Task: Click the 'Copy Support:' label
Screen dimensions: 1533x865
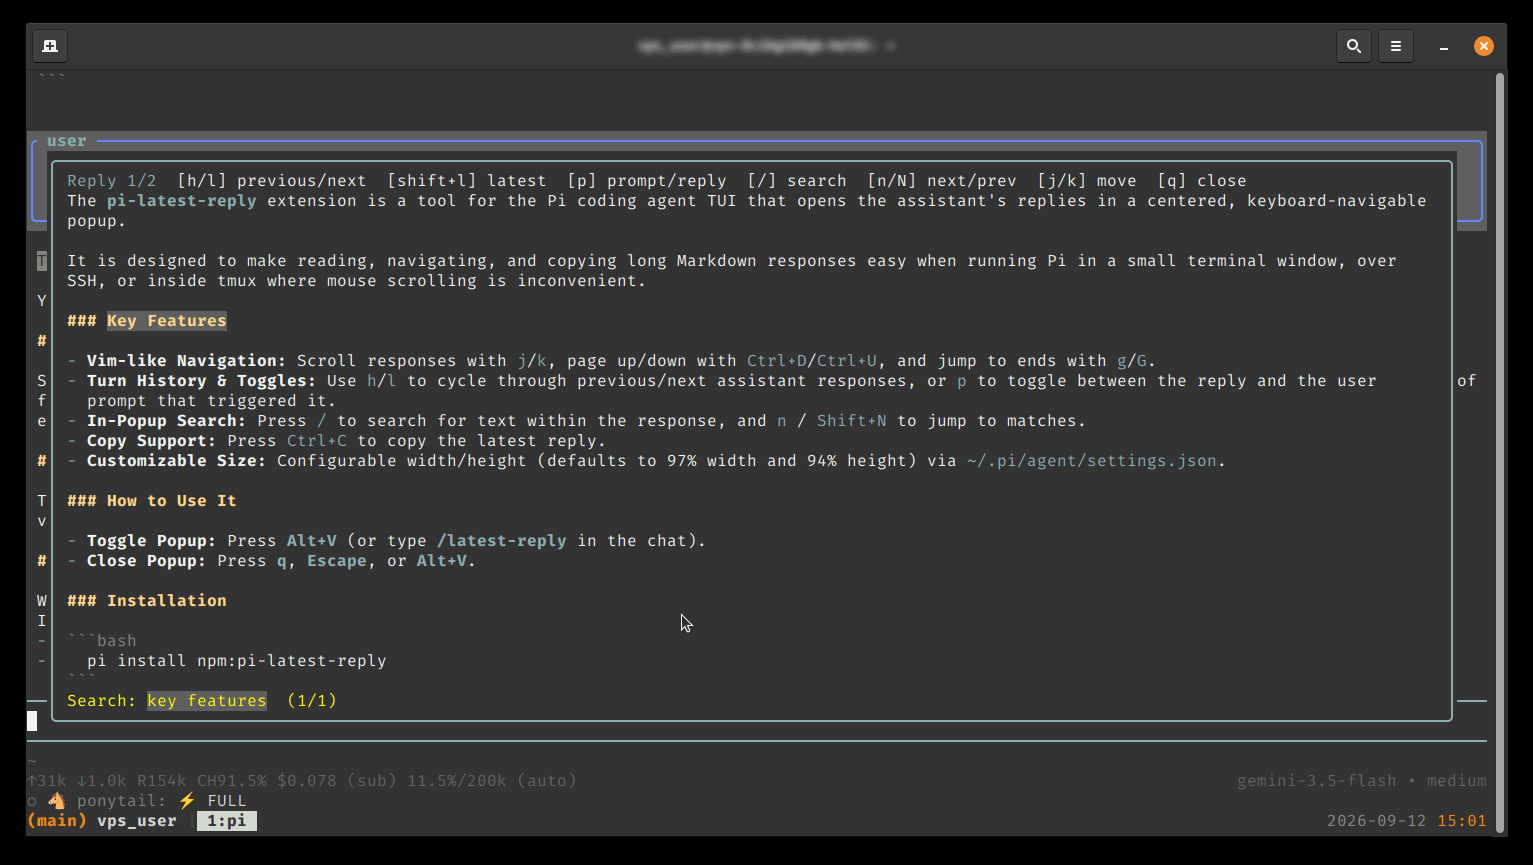Action: (152, 441)
